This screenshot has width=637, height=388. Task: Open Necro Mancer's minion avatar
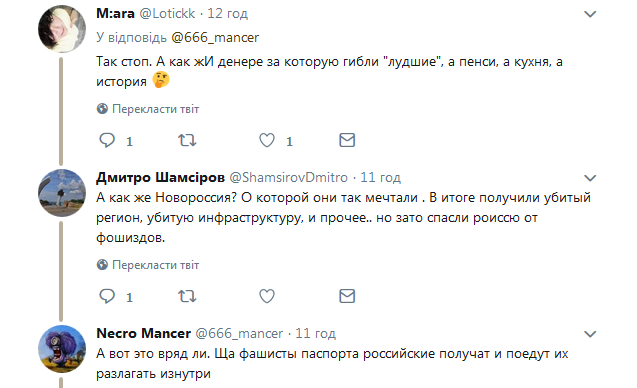[x=62, y=349]
